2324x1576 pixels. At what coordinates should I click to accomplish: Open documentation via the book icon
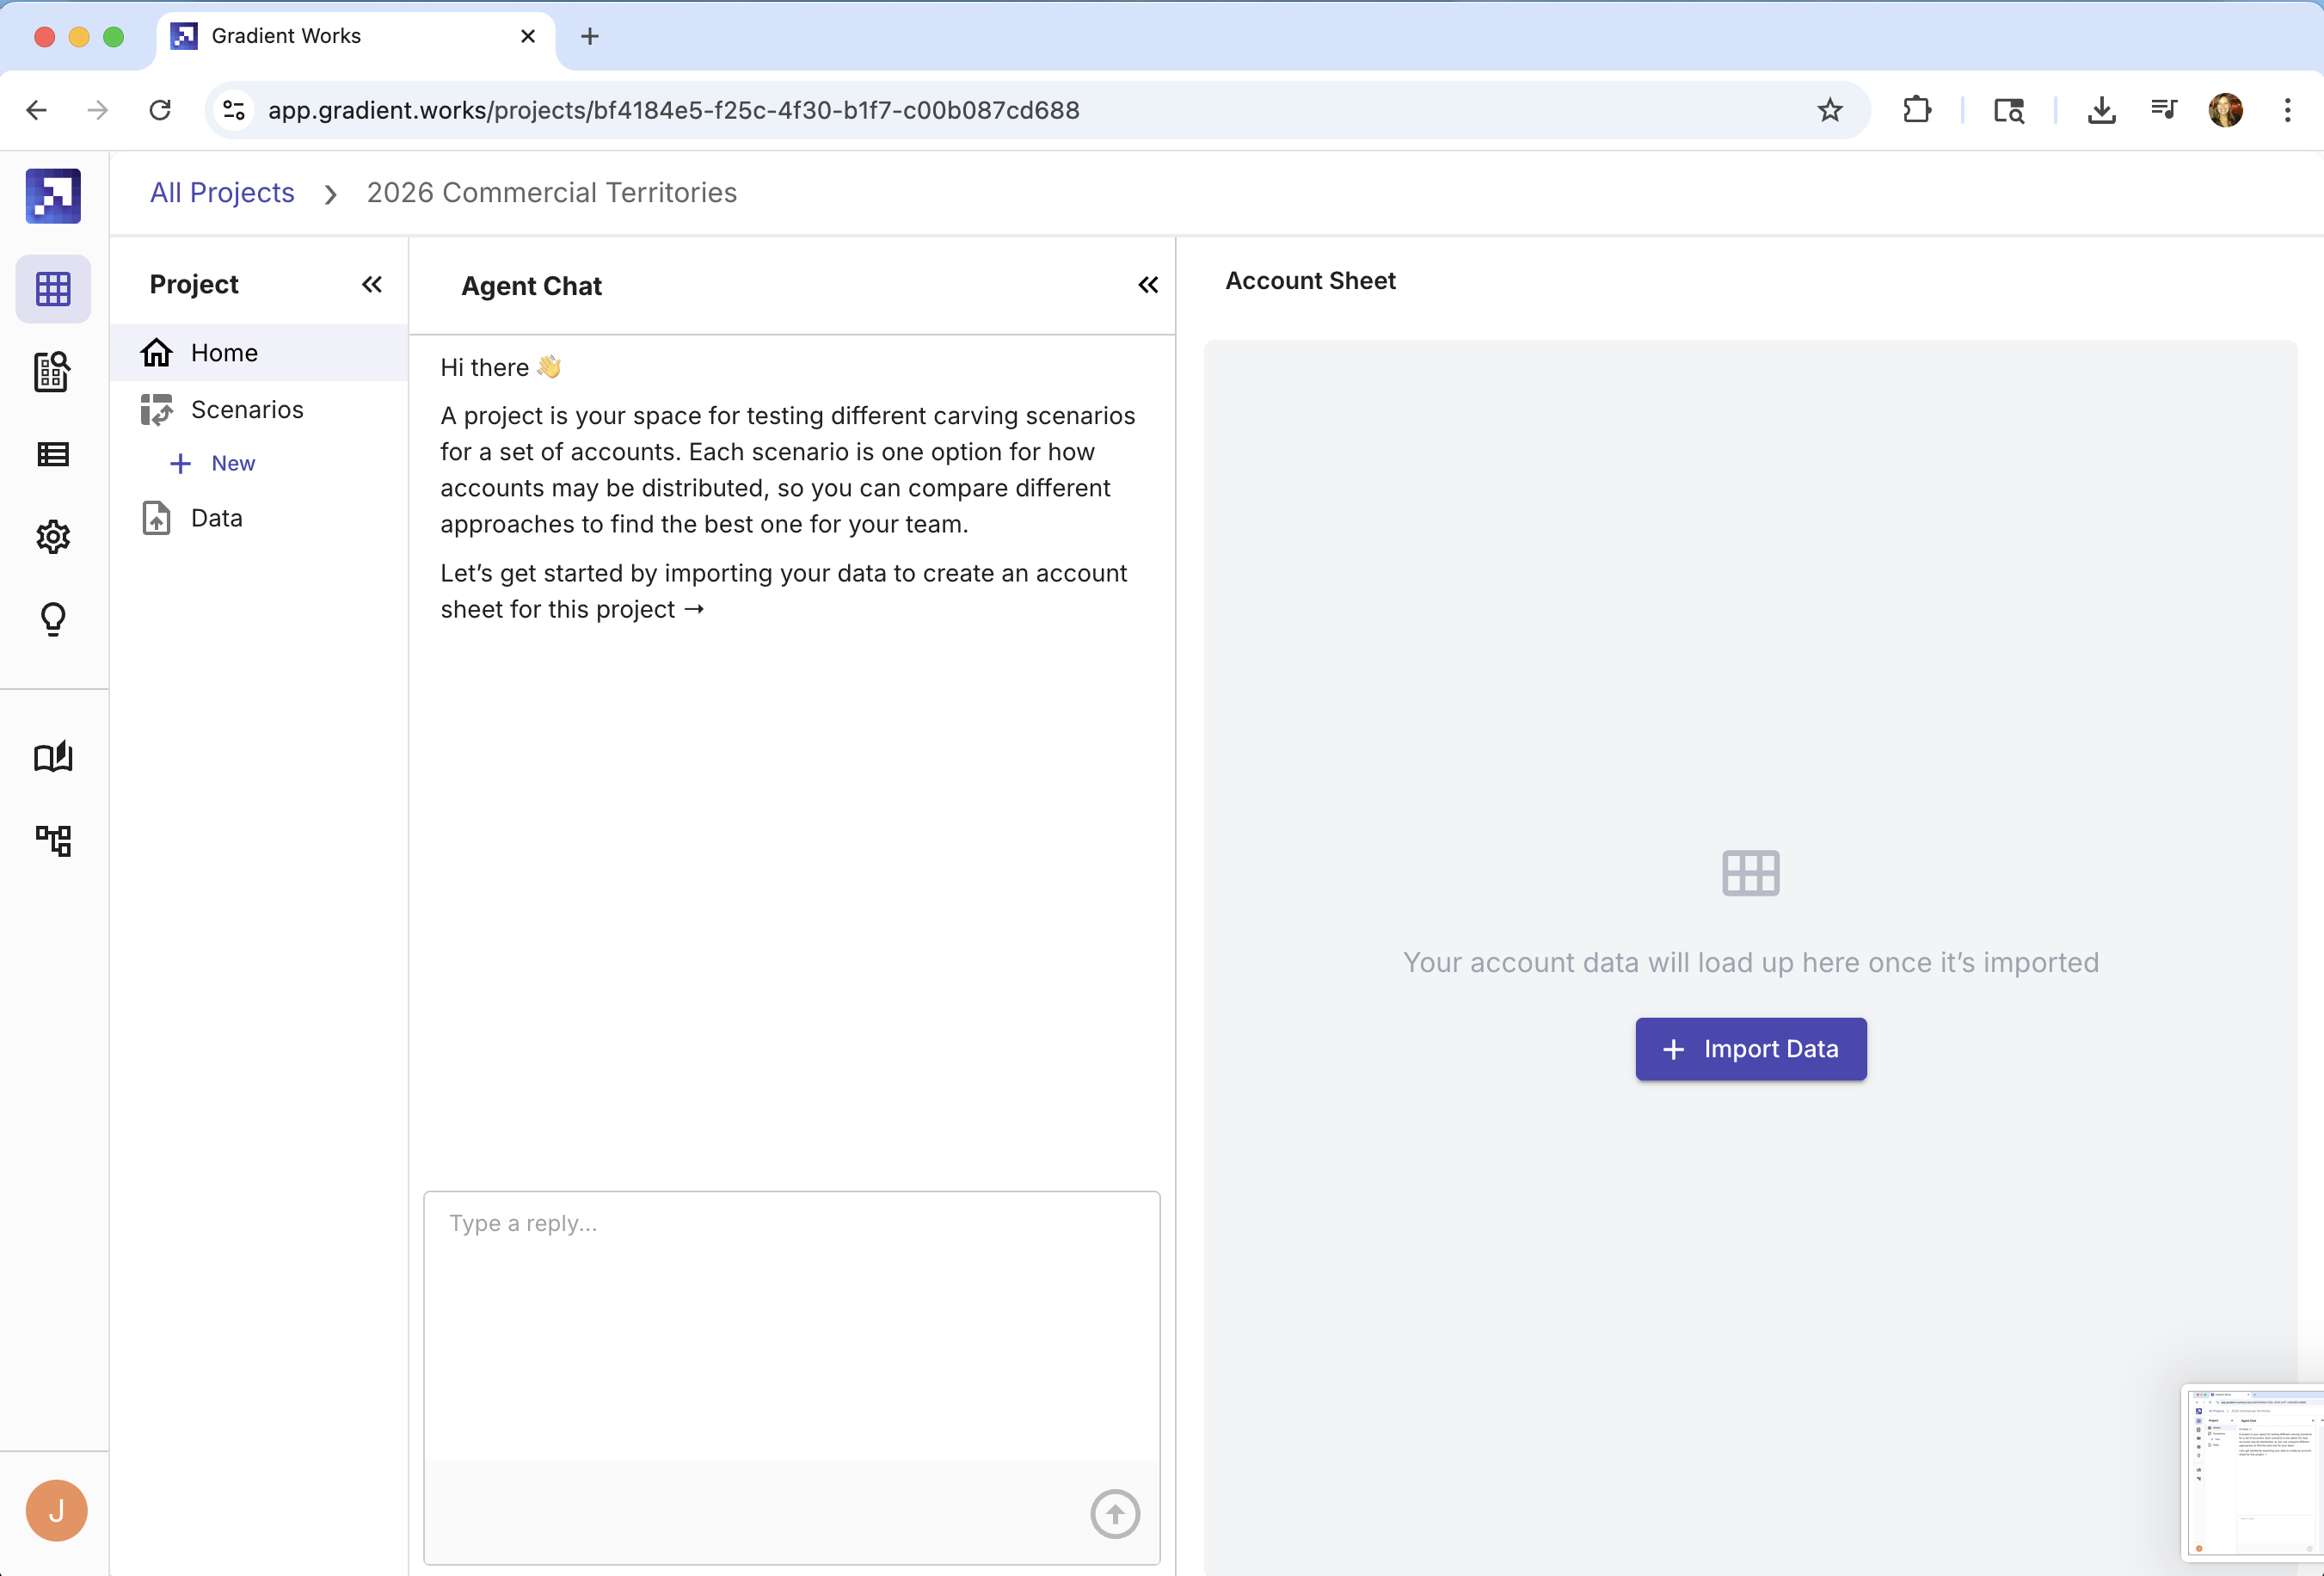coord(53,758)
